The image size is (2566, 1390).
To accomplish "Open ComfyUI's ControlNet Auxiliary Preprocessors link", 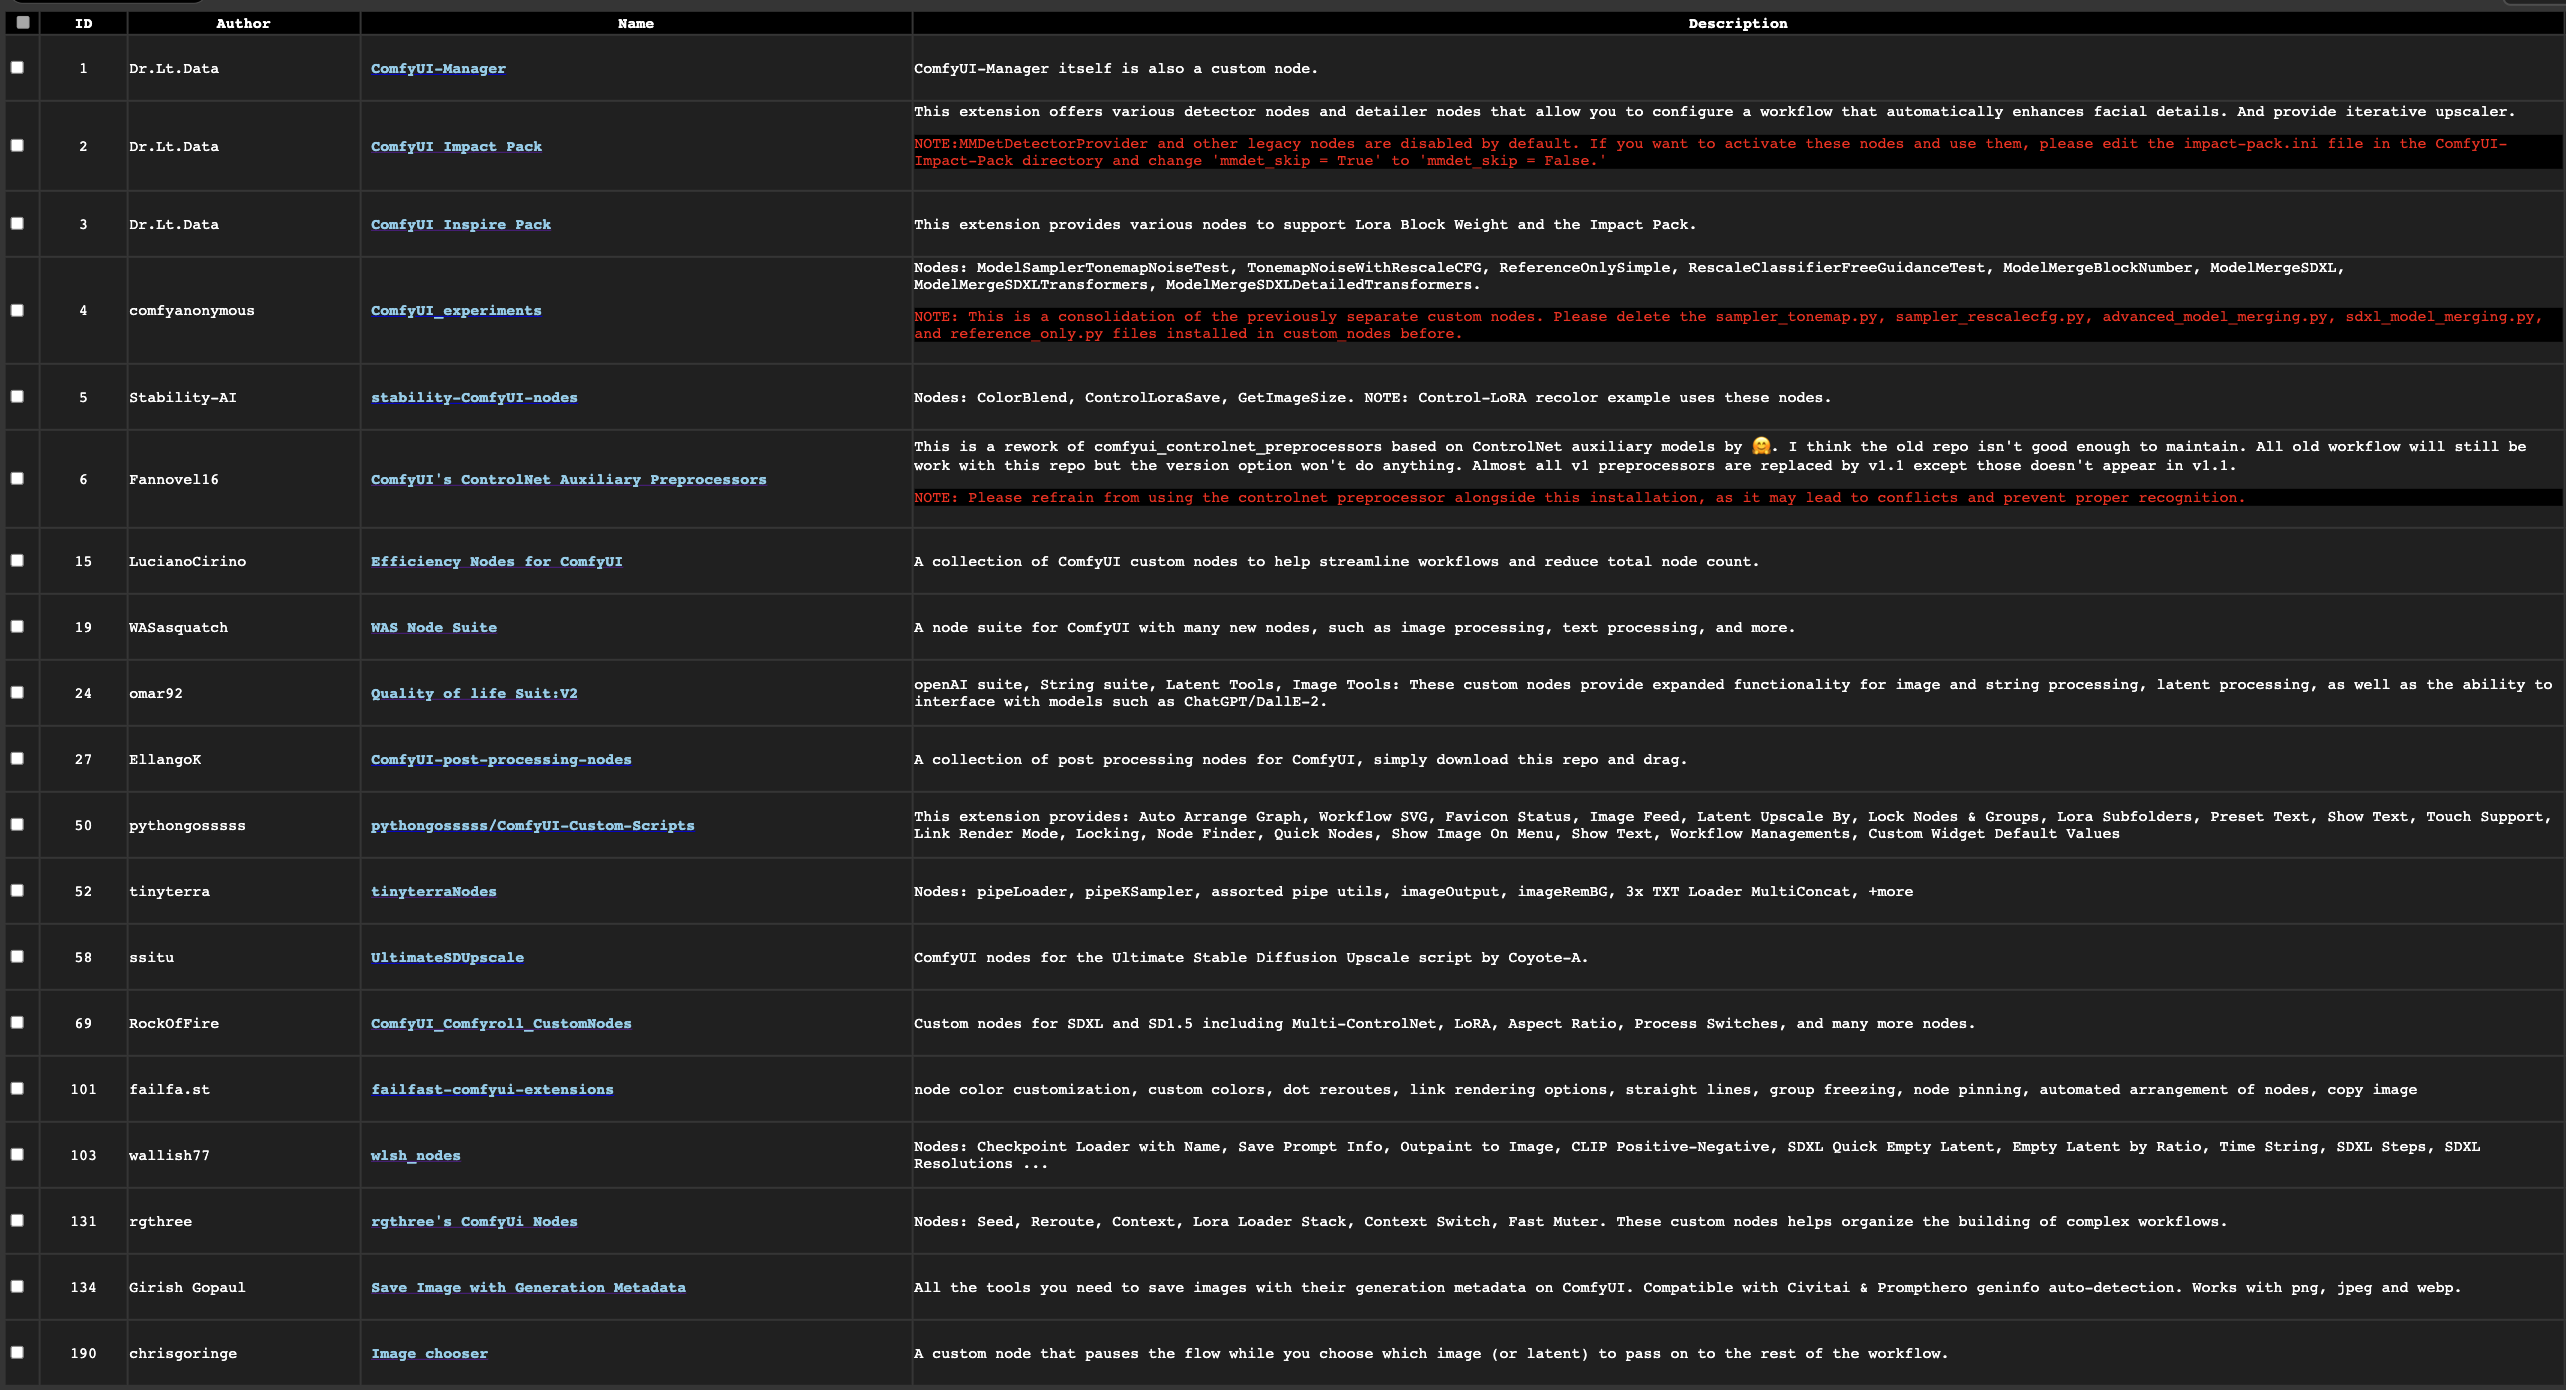I will (568, 480).
